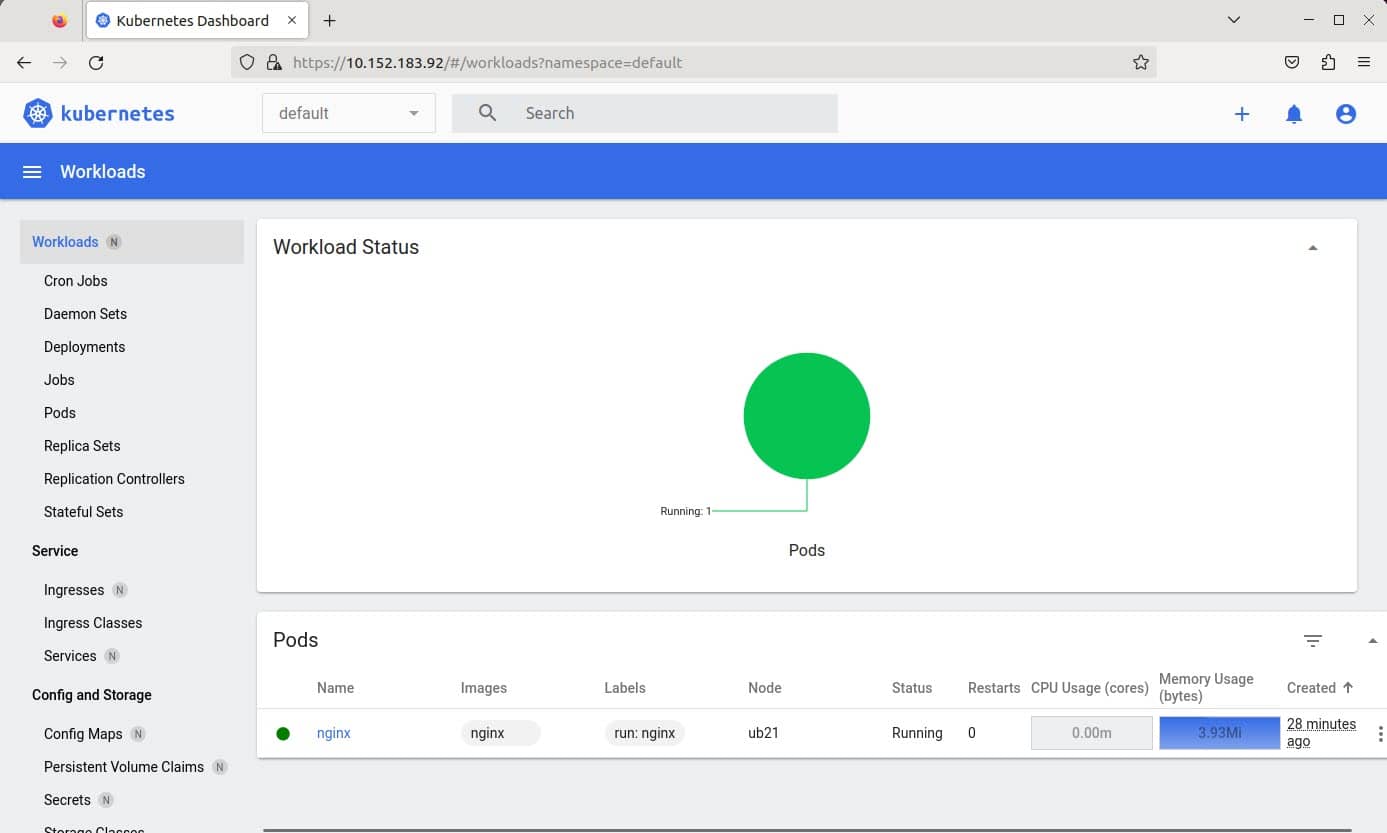Open the Firefox application menu

[x=1364, y=62]
